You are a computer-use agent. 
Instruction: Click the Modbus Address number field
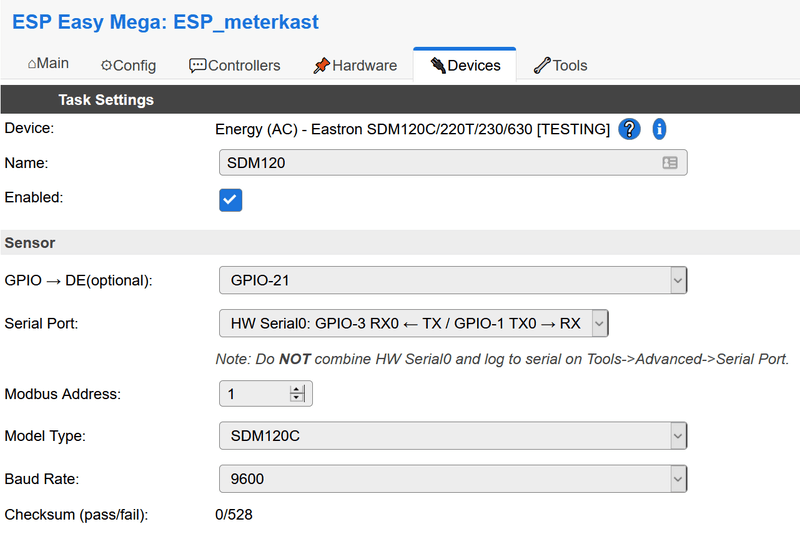pyautogui.click(x=255, y=394)
